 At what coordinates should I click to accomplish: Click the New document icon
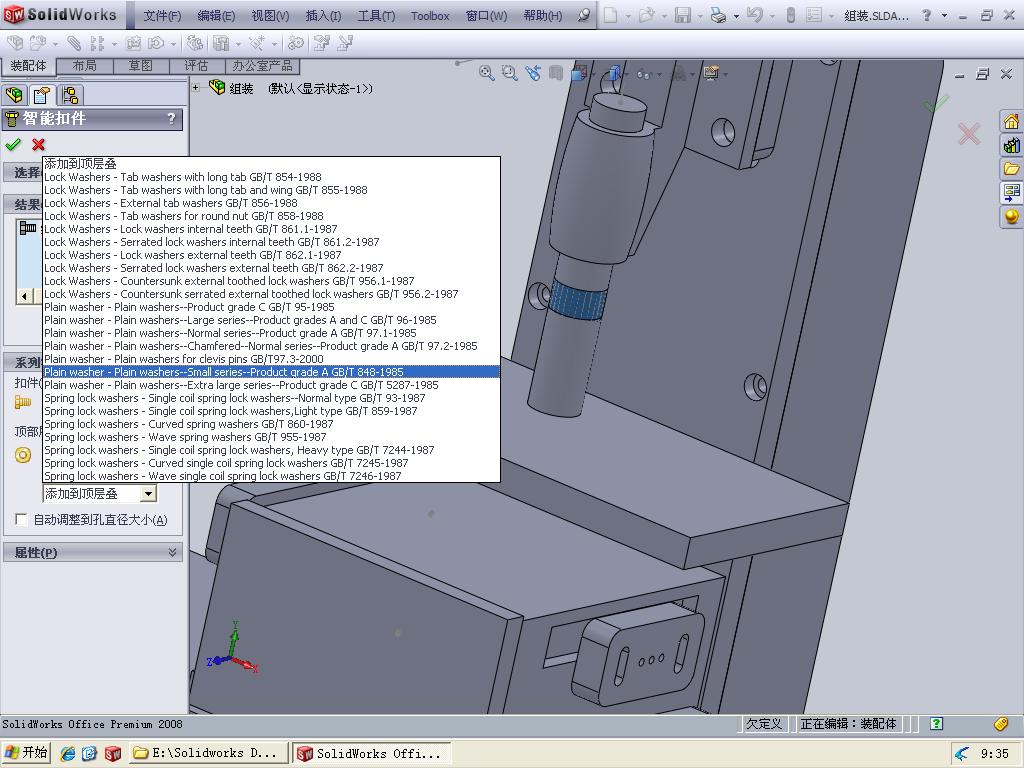click(x=610, y=15)
